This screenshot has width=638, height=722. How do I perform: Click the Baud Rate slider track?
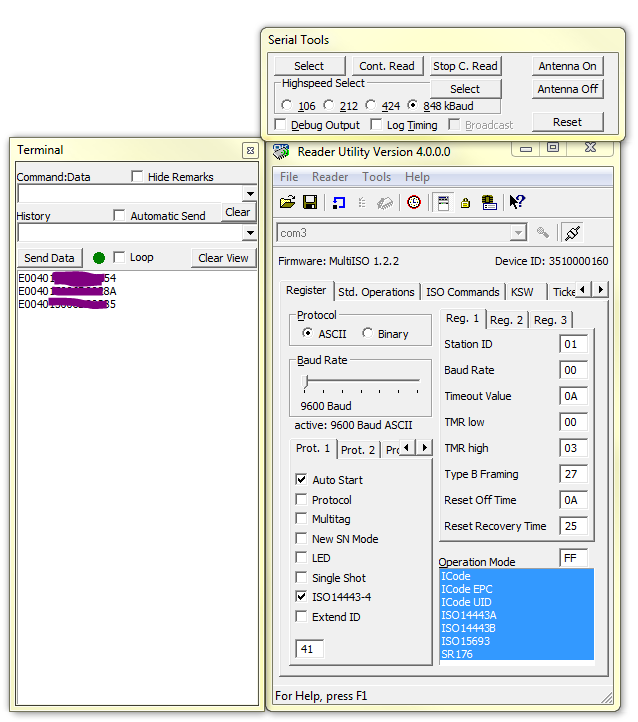(362, 382)
